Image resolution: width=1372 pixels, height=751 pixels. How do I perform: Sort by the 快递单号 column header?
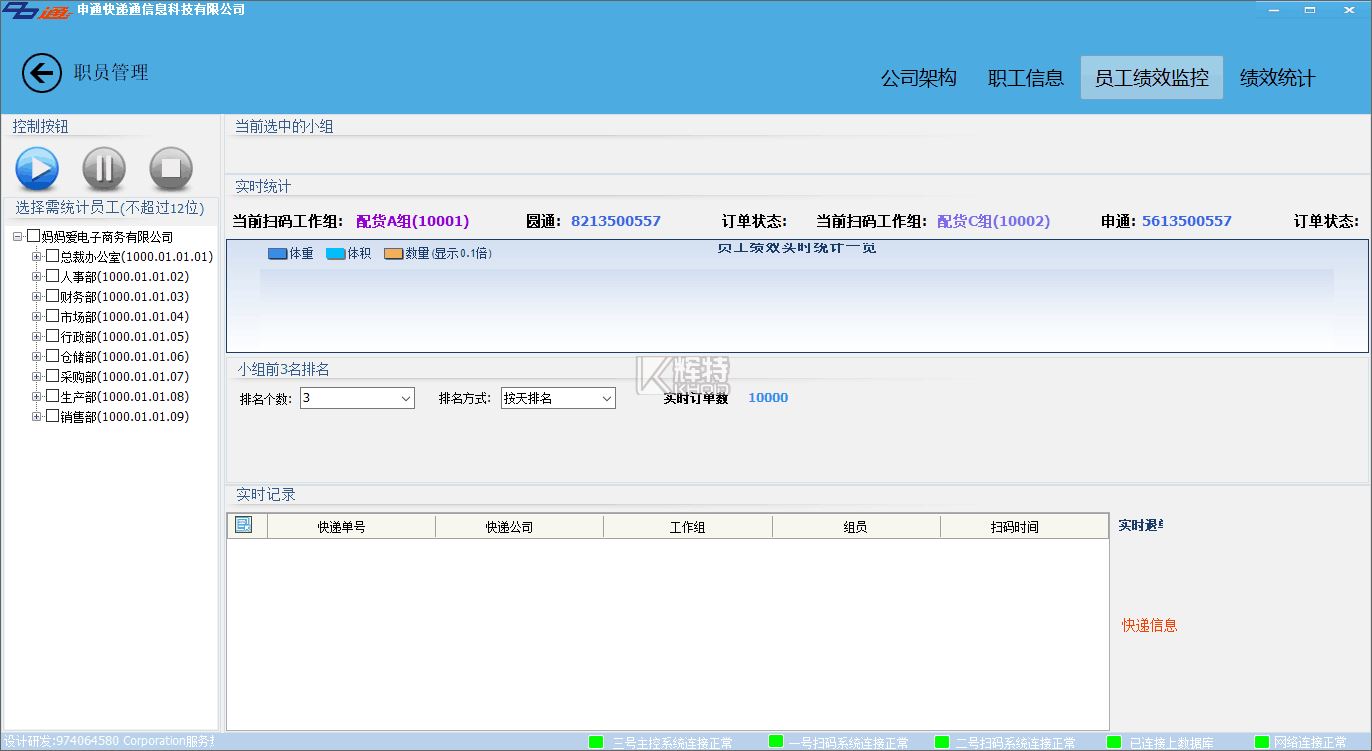point(341,527)
